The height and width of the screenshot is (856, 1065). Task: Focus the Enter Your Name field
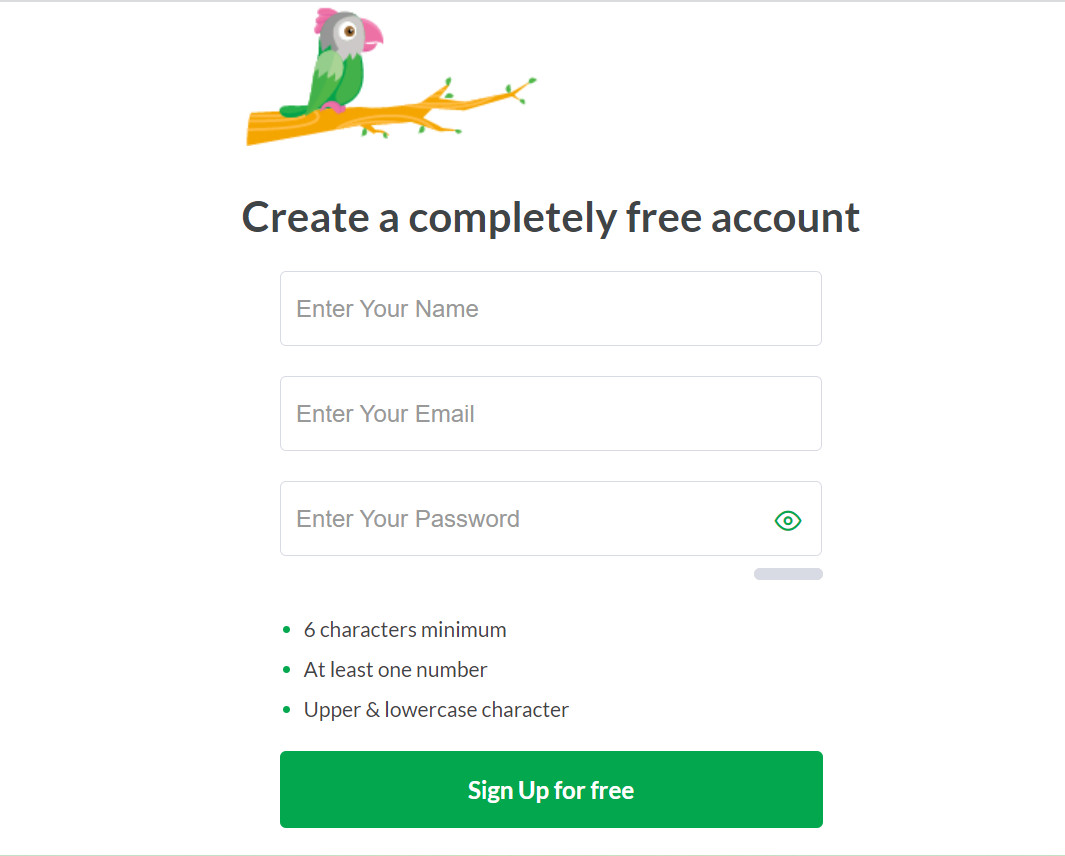[550, 309]
